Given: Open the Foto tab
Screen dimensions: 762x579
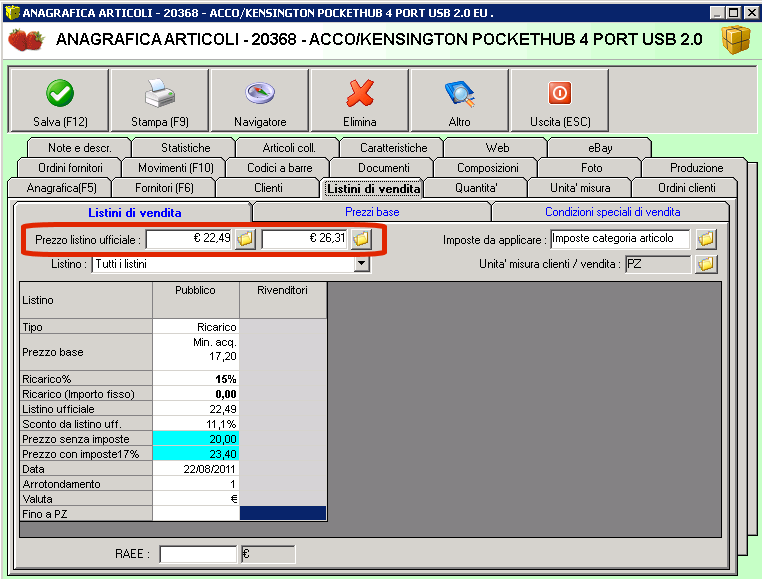Looking at the screenshot, I should pos(591,168).
